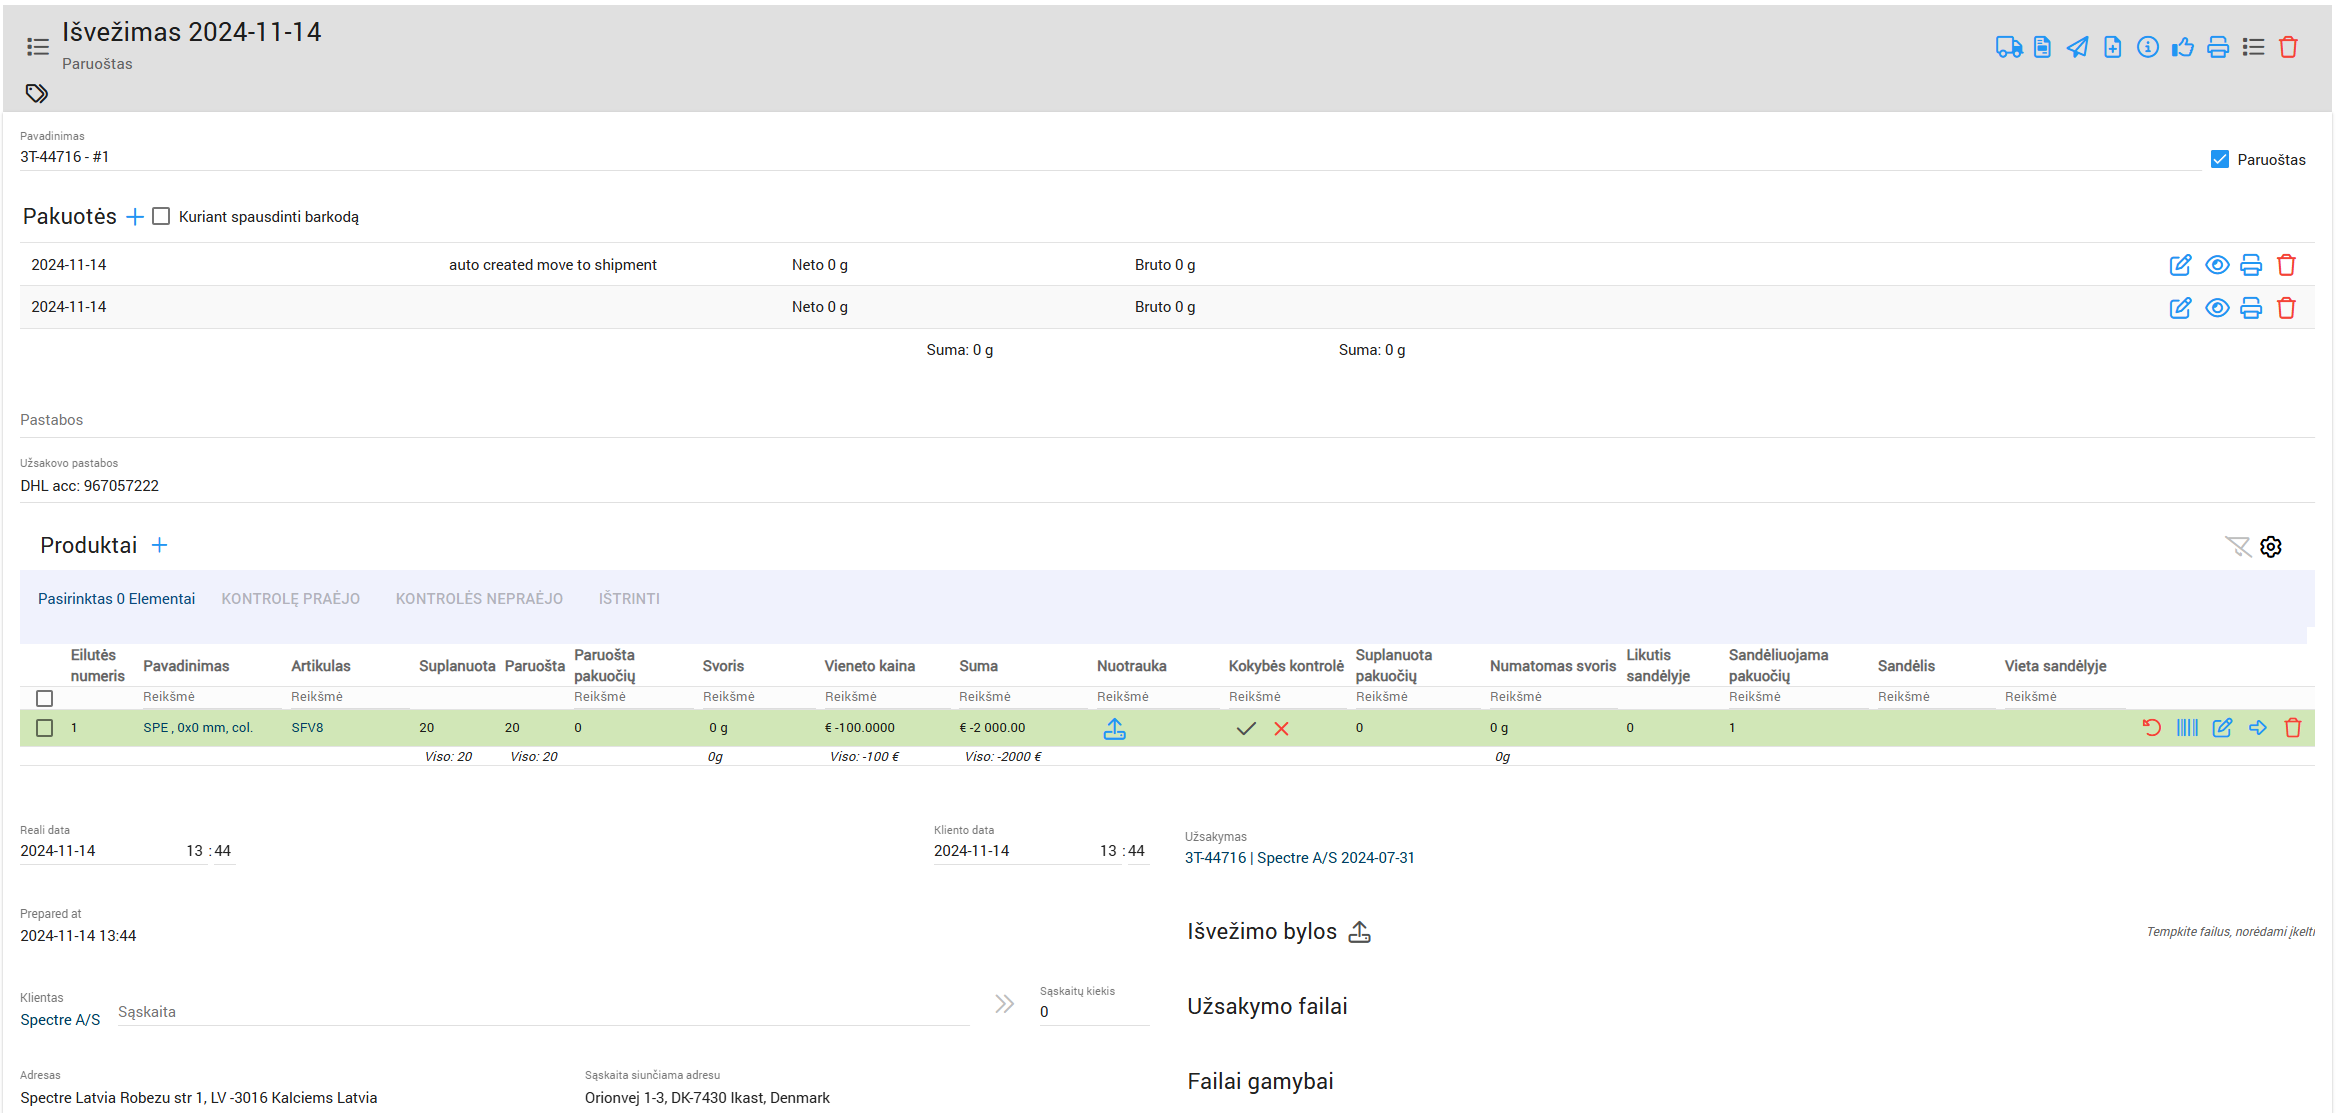View first package with eye icon
The width and height of the screenshot is (2337, 1113).
(x=2217, y=265)
